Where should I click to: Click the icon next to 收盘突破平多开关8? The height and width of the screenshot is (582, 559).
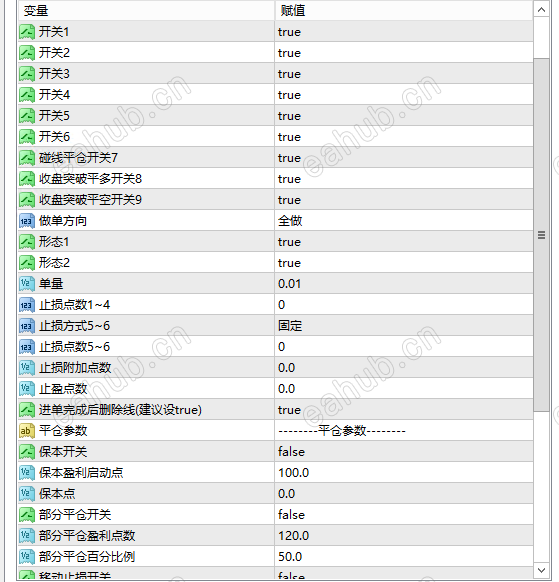tap(27, 179)
